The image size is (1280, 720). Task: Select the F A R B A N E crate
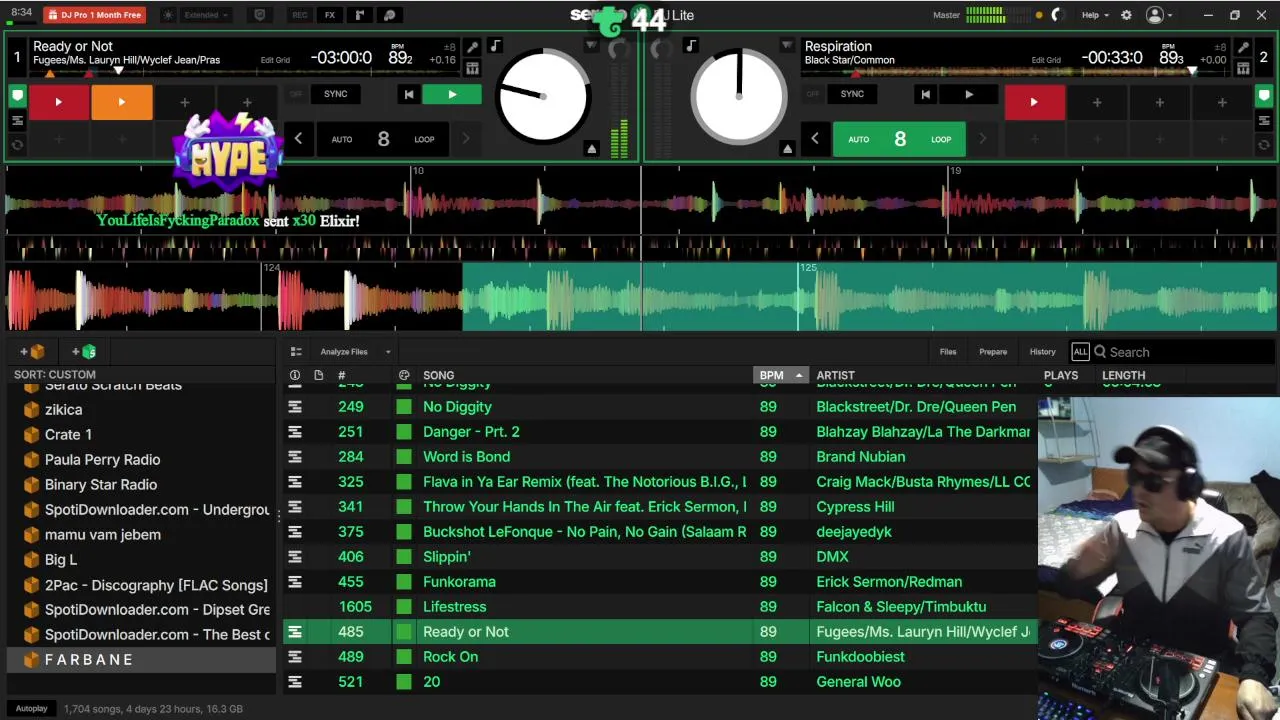[x=141, y=659]
